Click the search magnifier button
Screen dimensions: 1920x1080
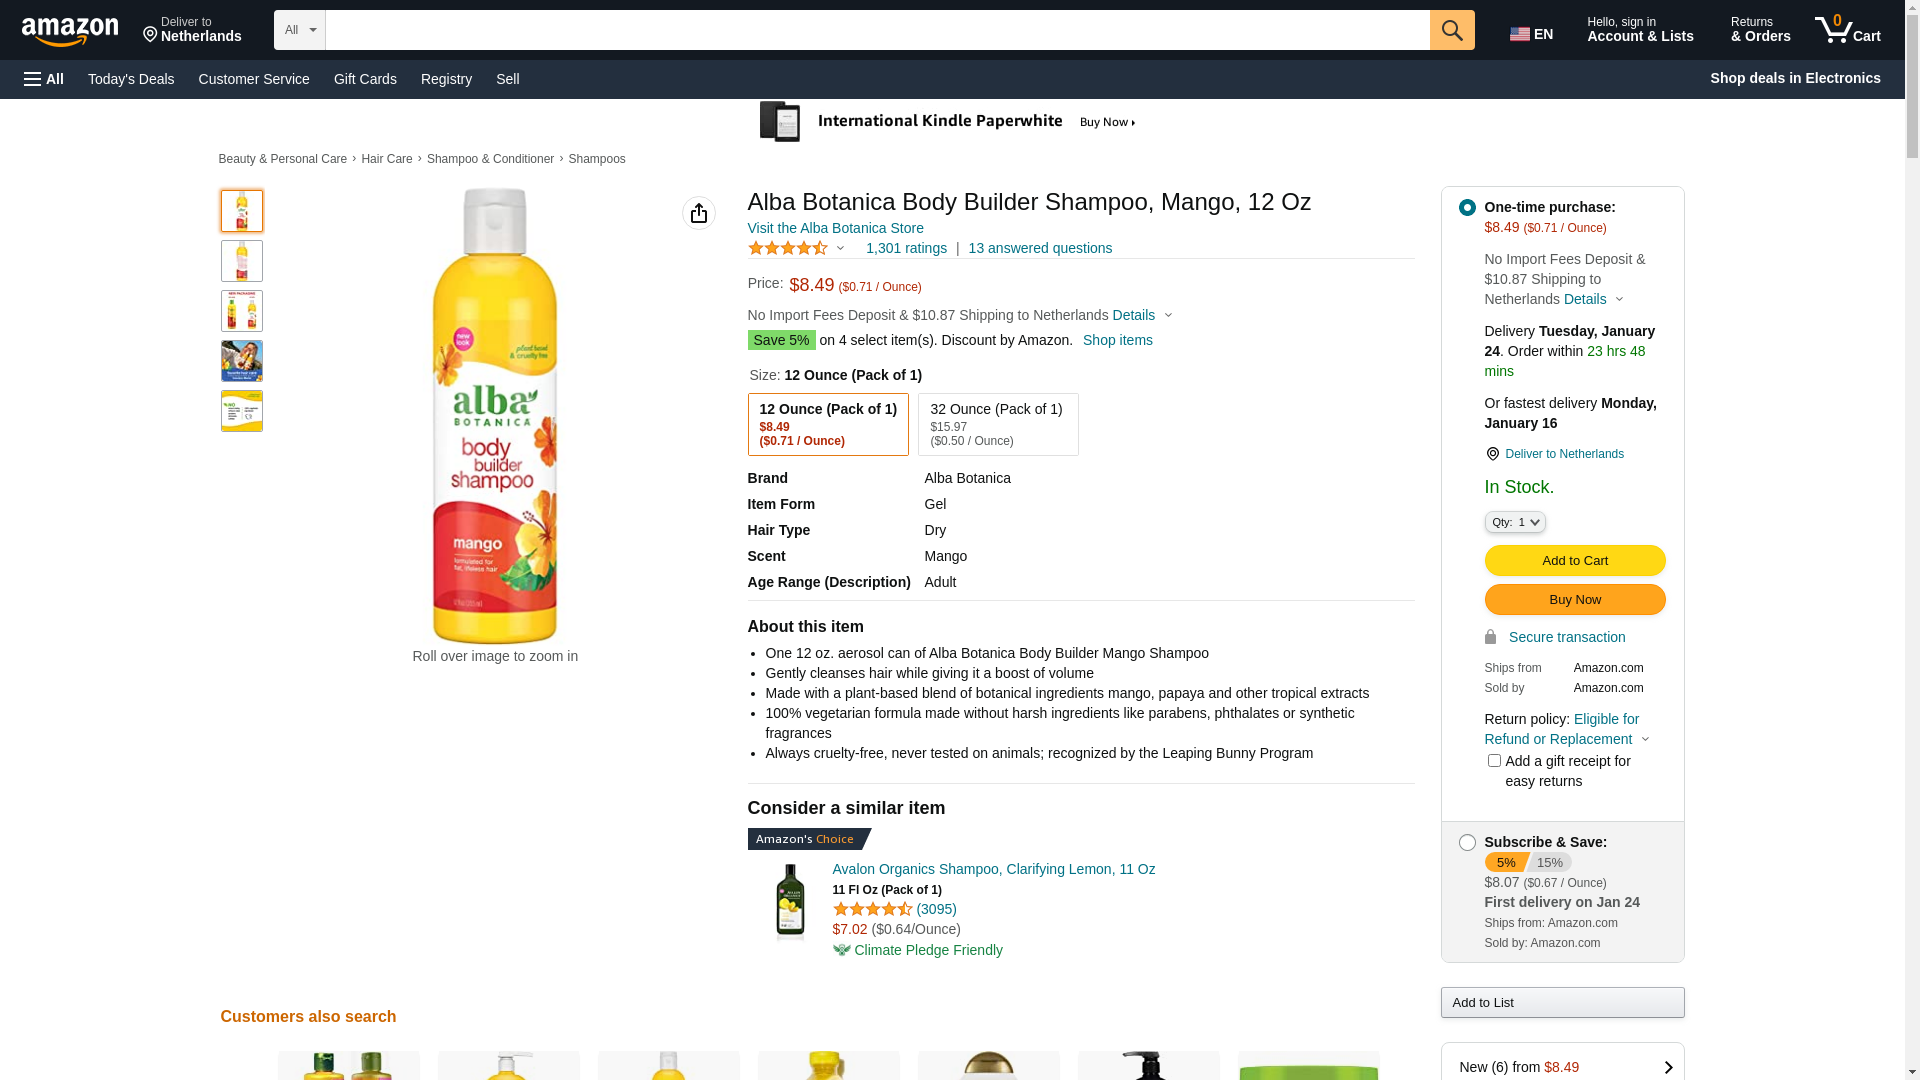[x=1452, y=30]
